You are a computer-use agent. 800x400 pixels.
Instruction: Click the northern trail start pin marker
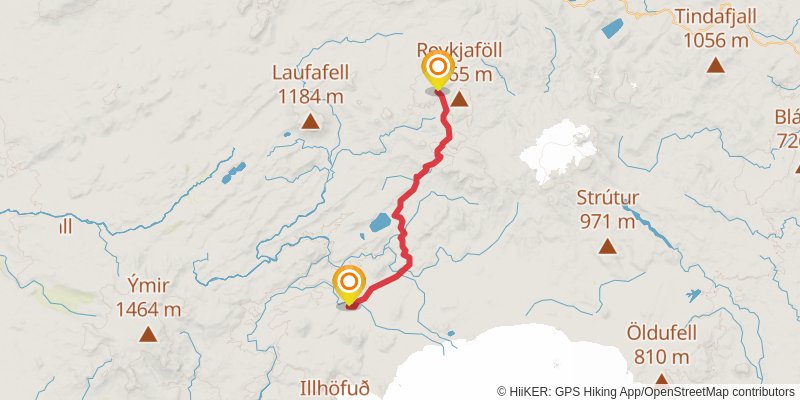coord(438,70)
